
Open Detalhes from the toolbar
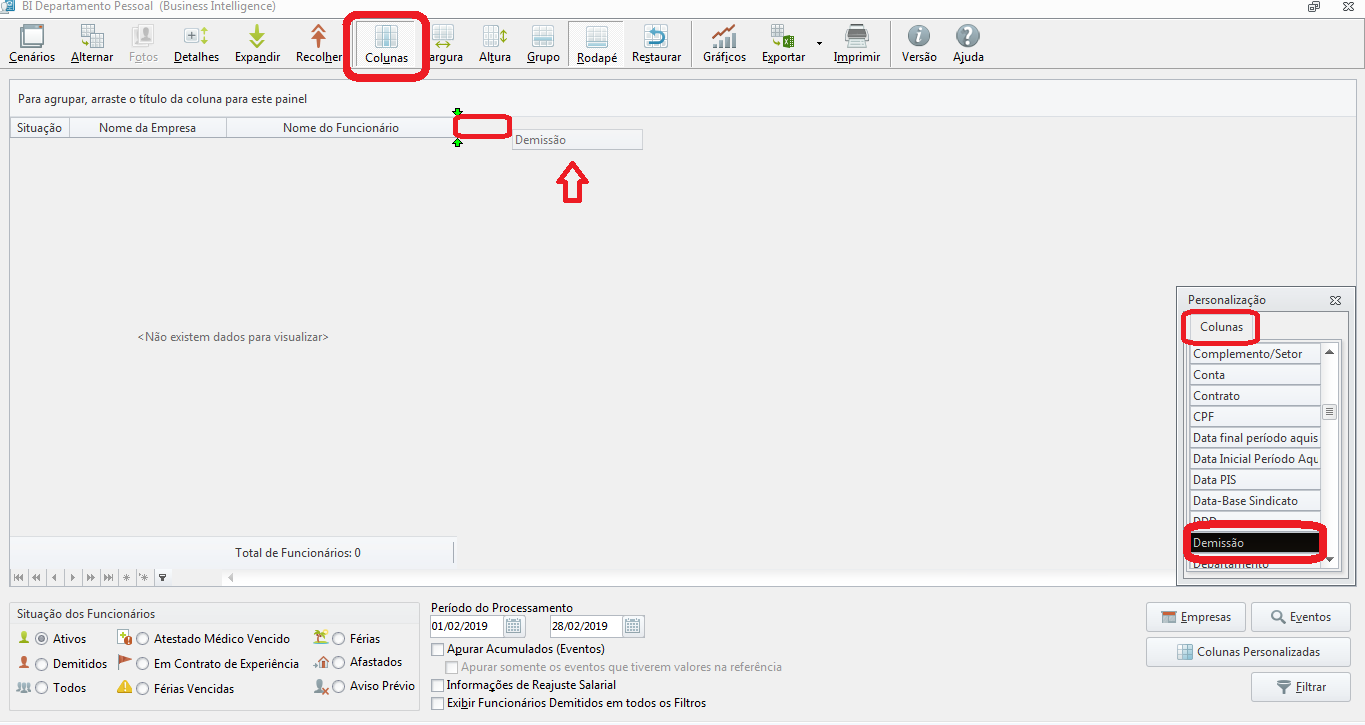pos(196,44)
